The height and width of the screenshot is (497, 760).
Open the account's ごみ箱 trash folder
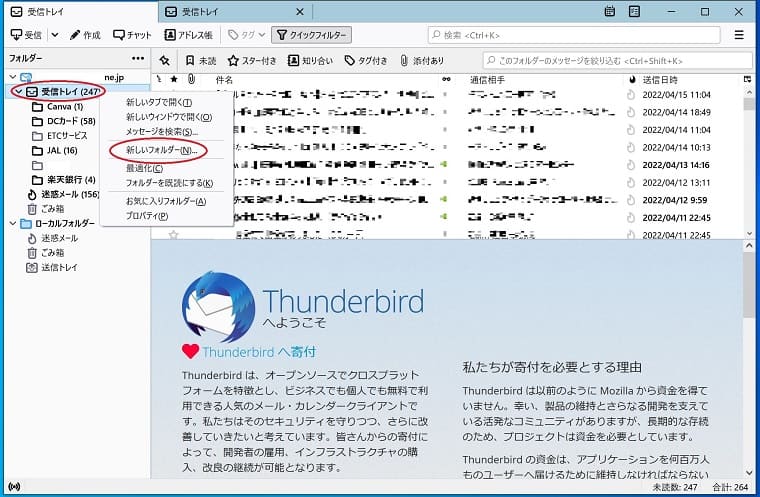(x=46, y=209)
